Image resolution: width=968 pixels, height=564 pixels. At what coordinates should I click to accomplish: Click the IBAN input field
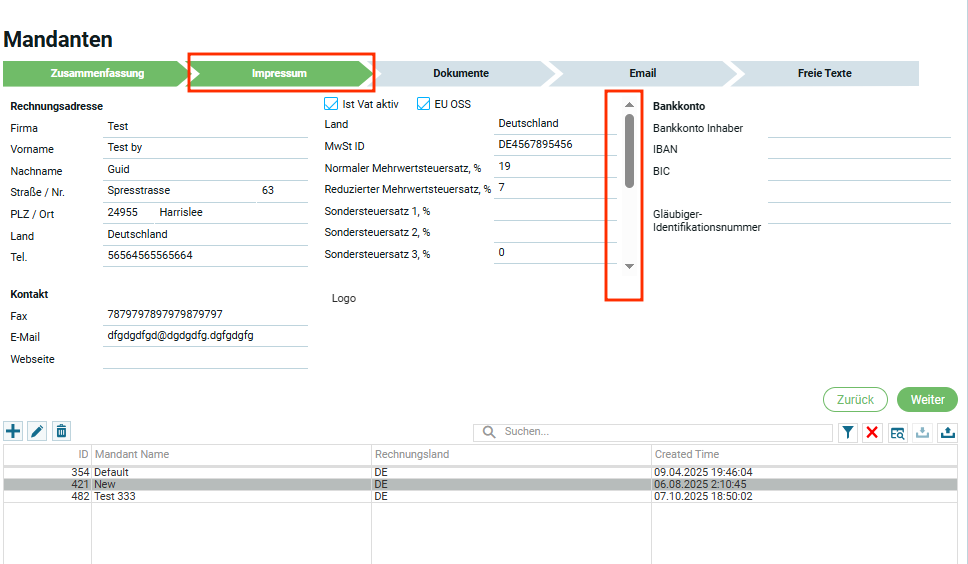858,149
